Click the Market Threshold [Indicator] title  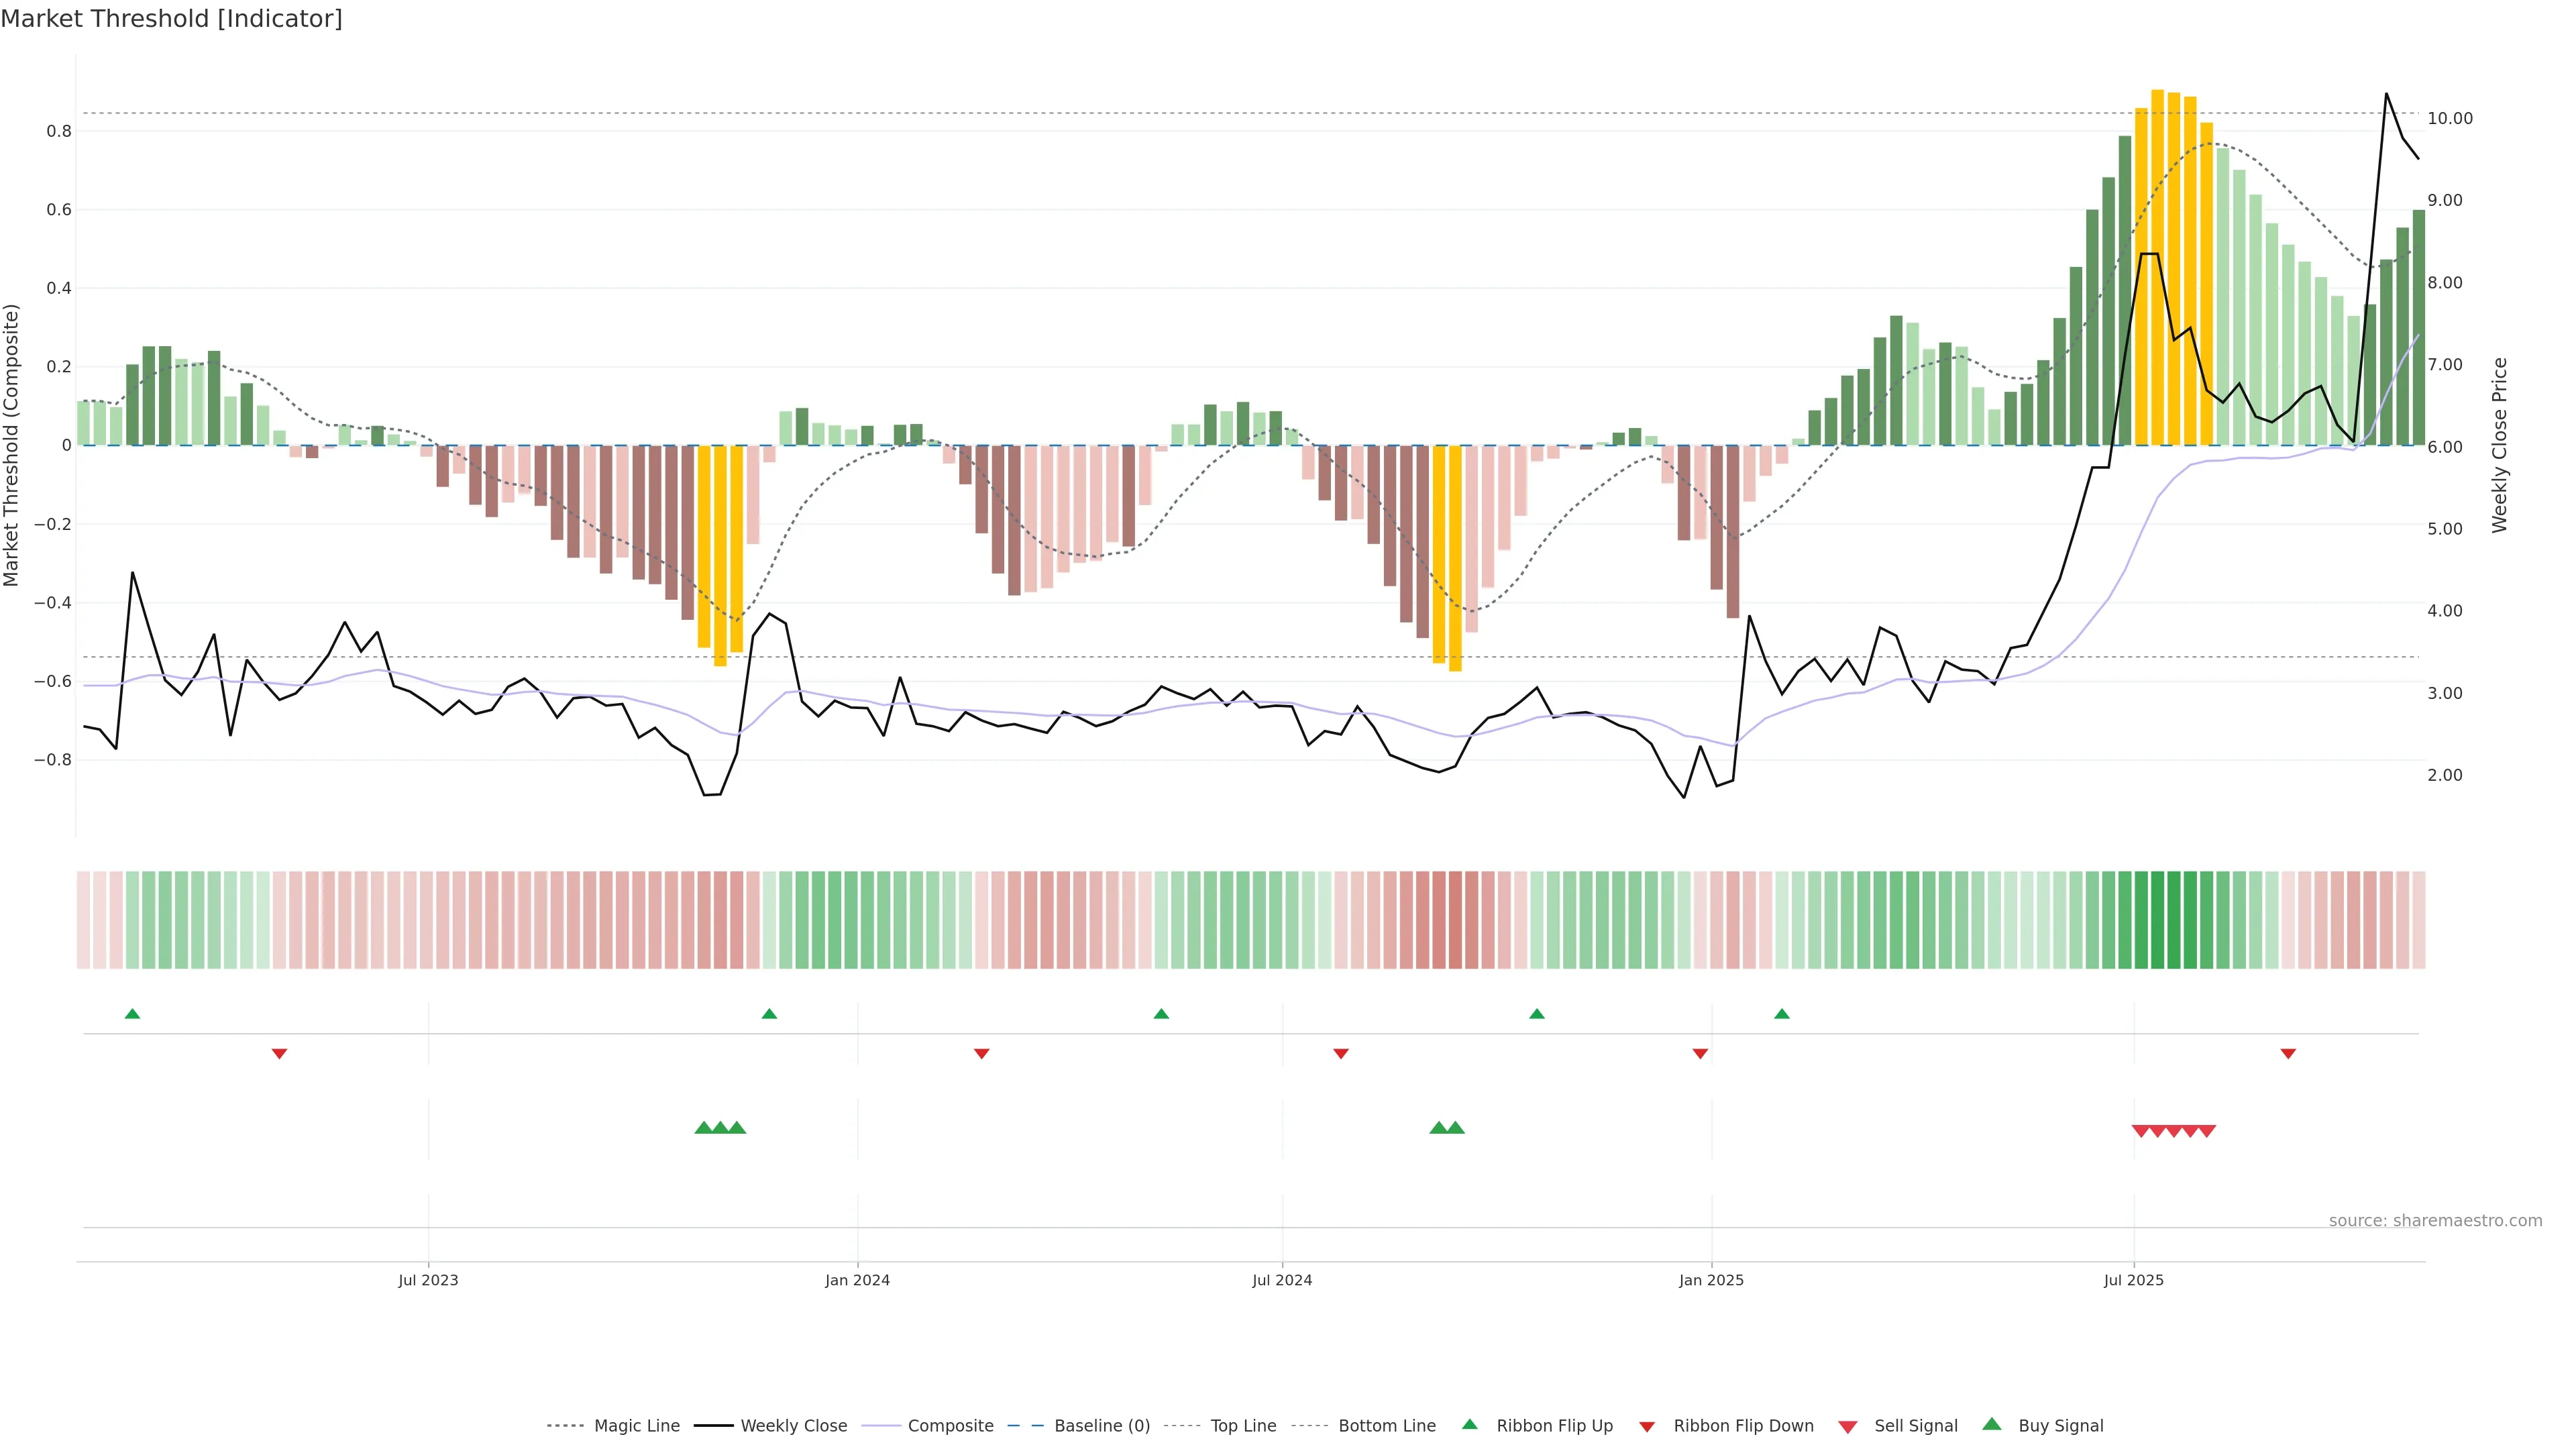click(x=171, y=19)
